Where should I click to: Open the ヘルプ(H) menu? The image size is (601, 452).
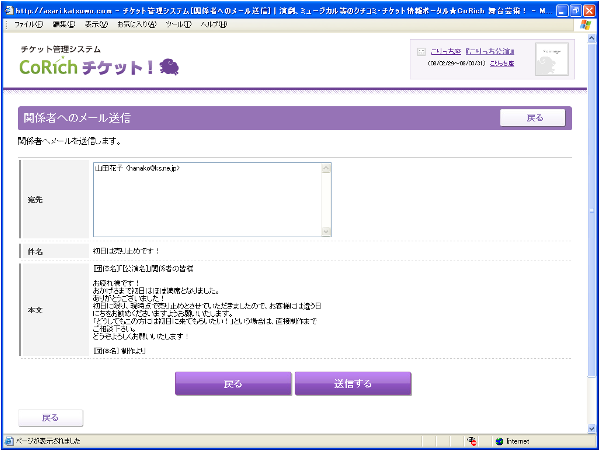click(x=213, y=23)
